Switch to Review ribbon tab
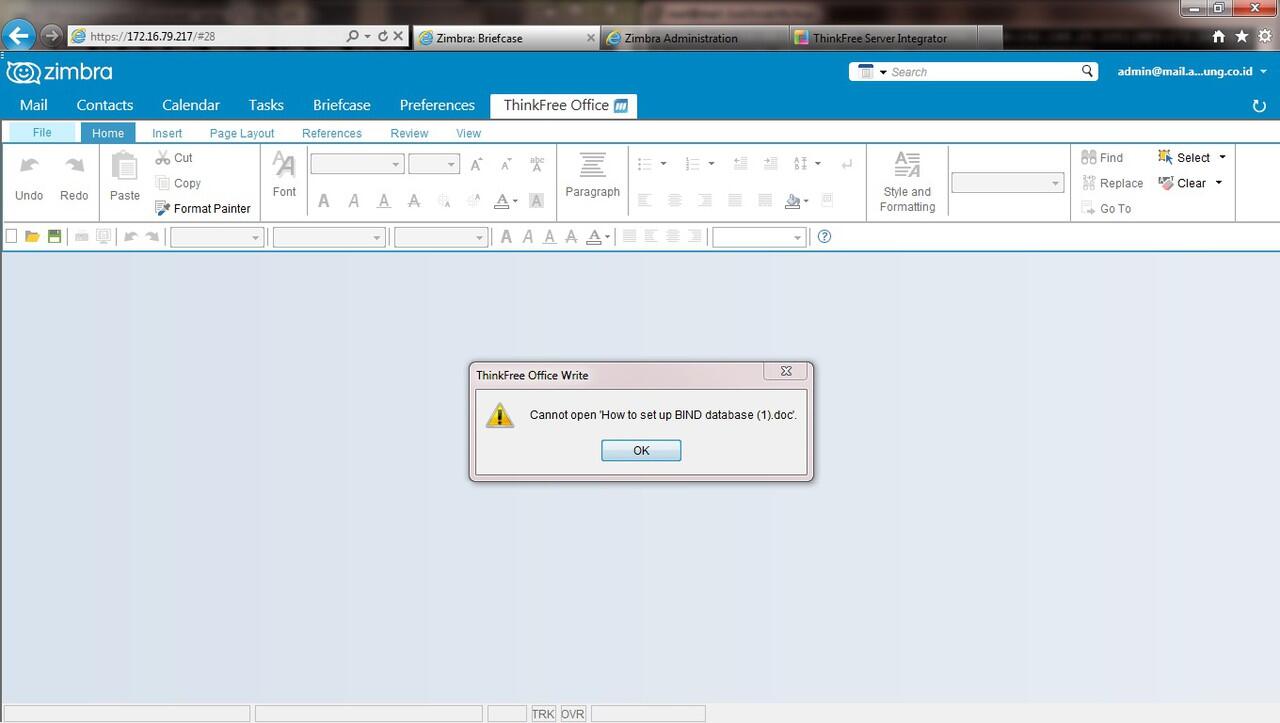 pos(409,133)
